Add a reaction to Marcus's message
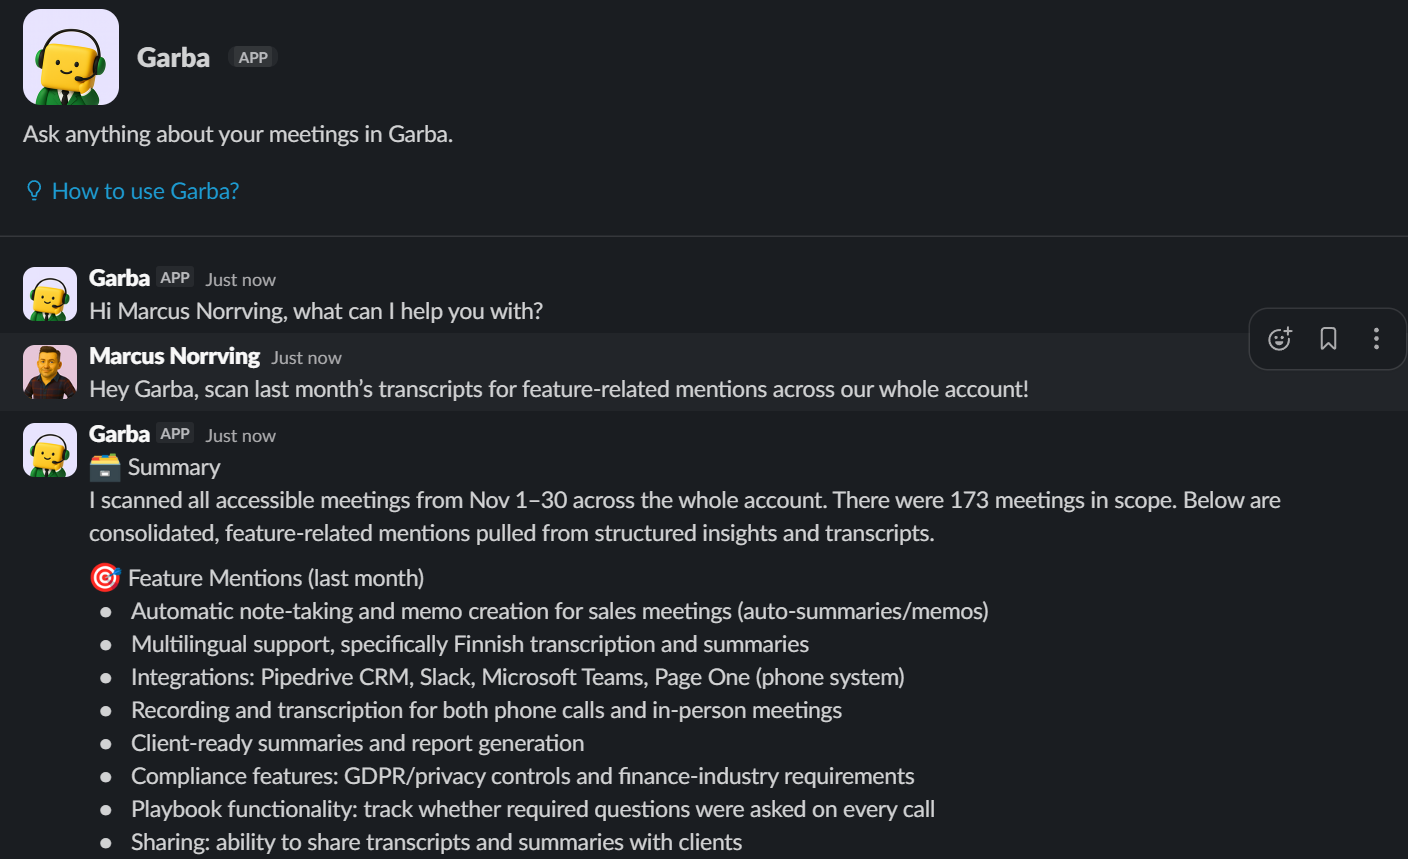The image size is (1408, 859). 1279,339
